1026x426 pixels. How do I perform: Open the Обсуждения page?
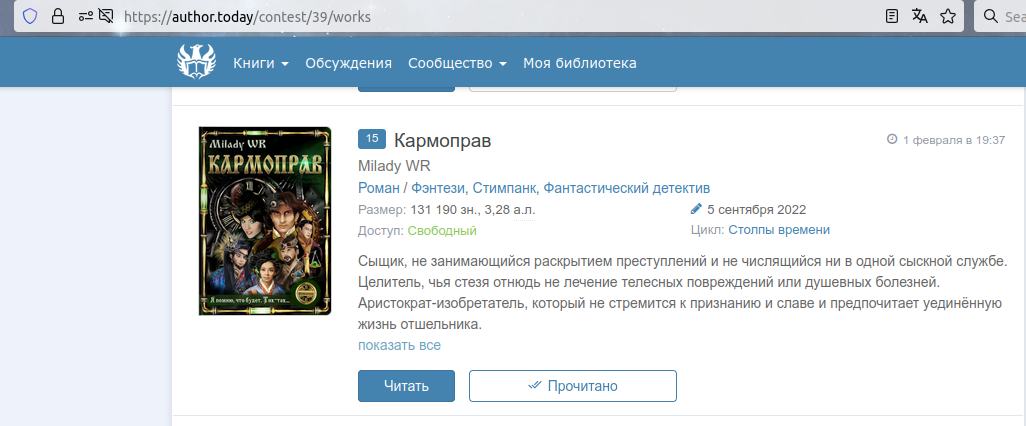tap(348, 63)
